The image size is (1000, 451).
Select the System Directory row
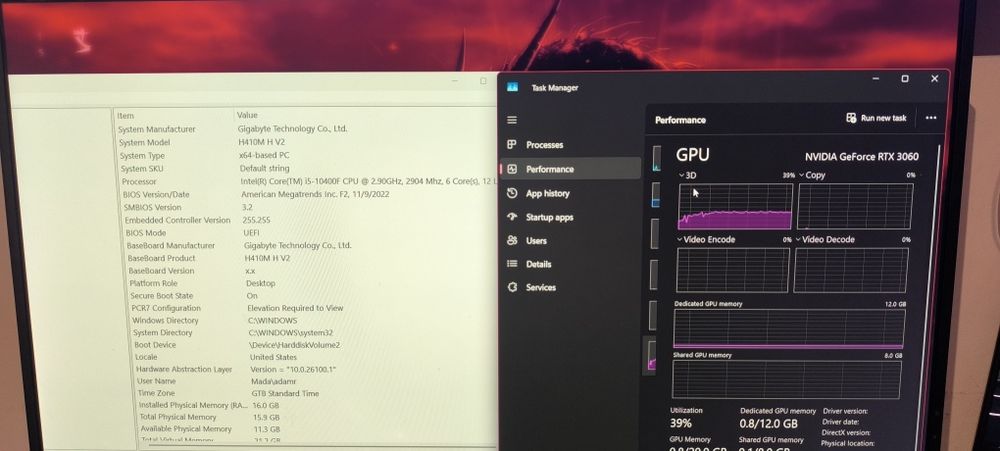(314, 332)
